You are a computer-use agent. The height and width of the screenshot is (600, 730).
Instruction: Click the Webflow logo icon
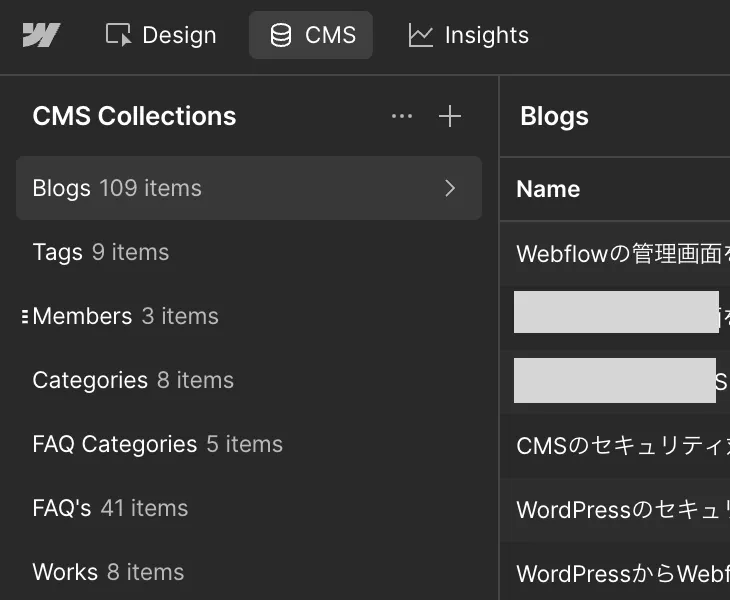(x=41, y=35)
